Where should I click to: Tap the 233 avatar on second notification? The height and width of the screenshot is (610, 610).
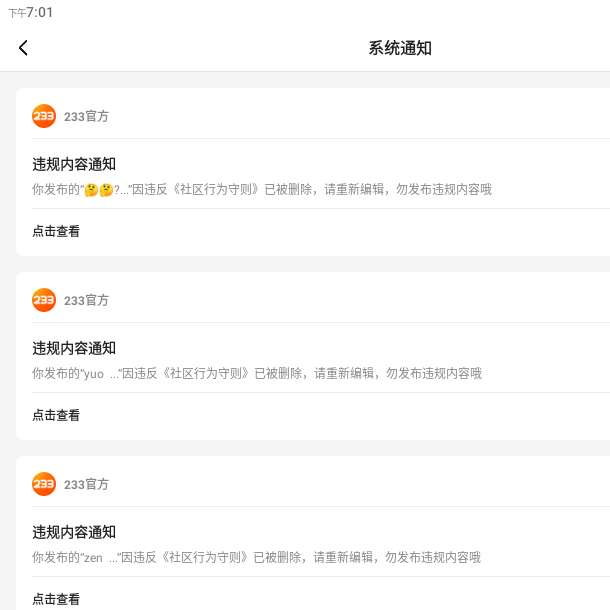[x=44, y=300]
